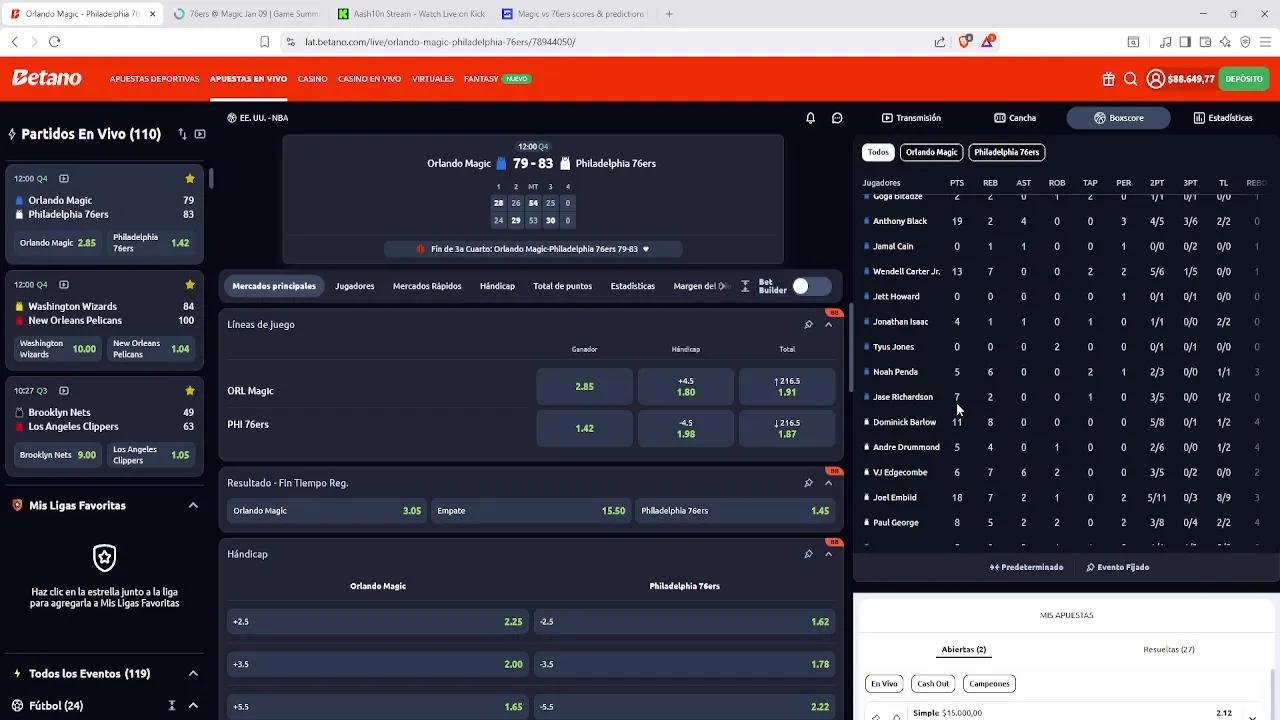Screen dimensions: 1280x720
Task: Pin the Resultado - Fin Tiempo Reg. market
Action: [x=808, y=483]
